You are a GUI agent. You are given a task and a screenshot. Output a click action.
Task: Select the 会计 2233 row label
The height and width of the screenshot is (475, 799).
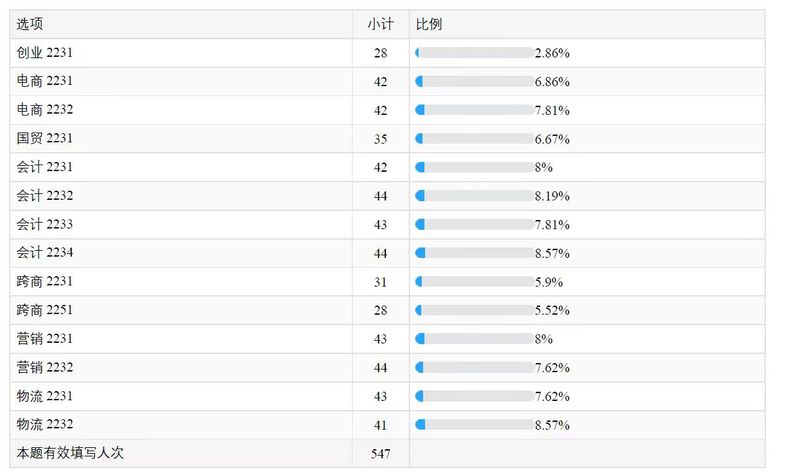(45, 224)
